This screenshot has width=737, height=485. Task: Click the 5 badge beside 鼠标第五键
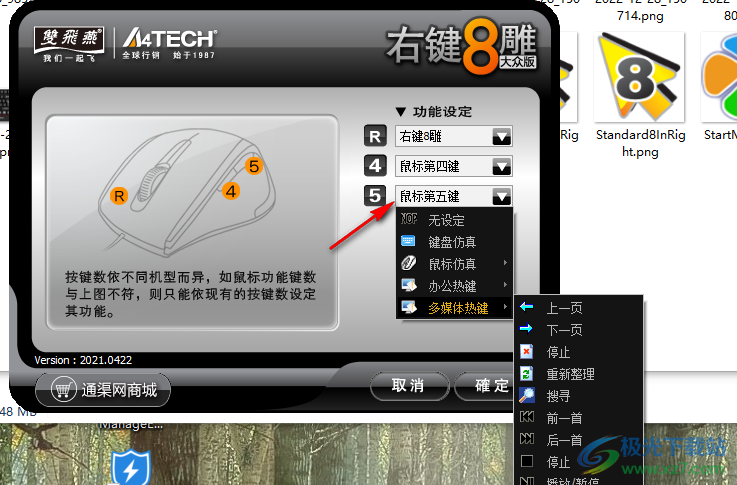[375, 196]
